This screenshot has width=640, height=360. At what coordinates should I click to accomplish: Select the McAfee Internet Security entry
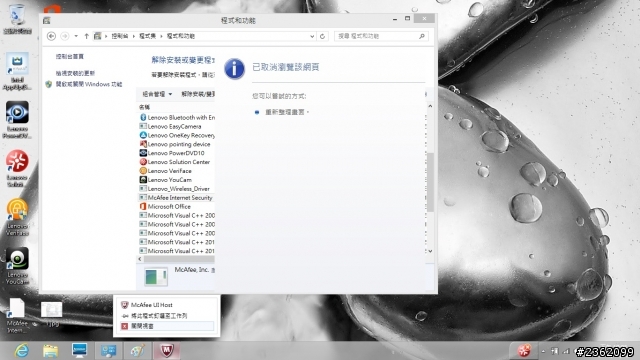(x=177, y=198)
